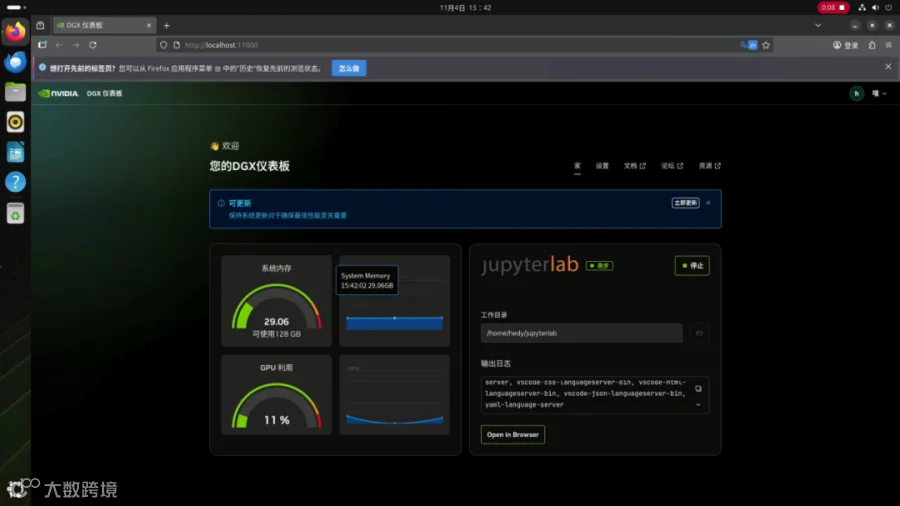This screenshot has height=506, width=900.
Task: Click the GPU utilization history chart
Action: (x=394, y=395)
